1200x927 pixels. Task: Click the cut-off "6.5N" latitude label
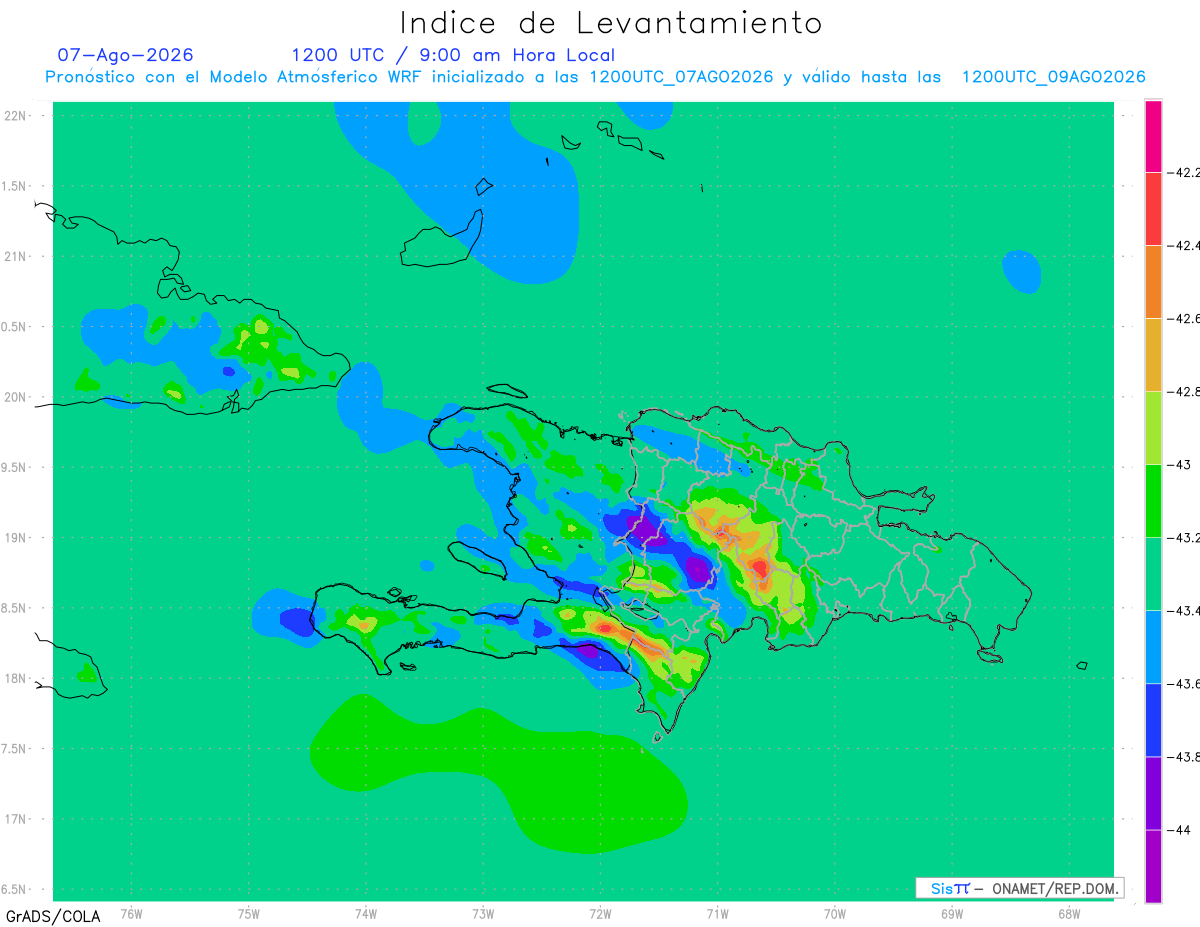tap(15, 889)
